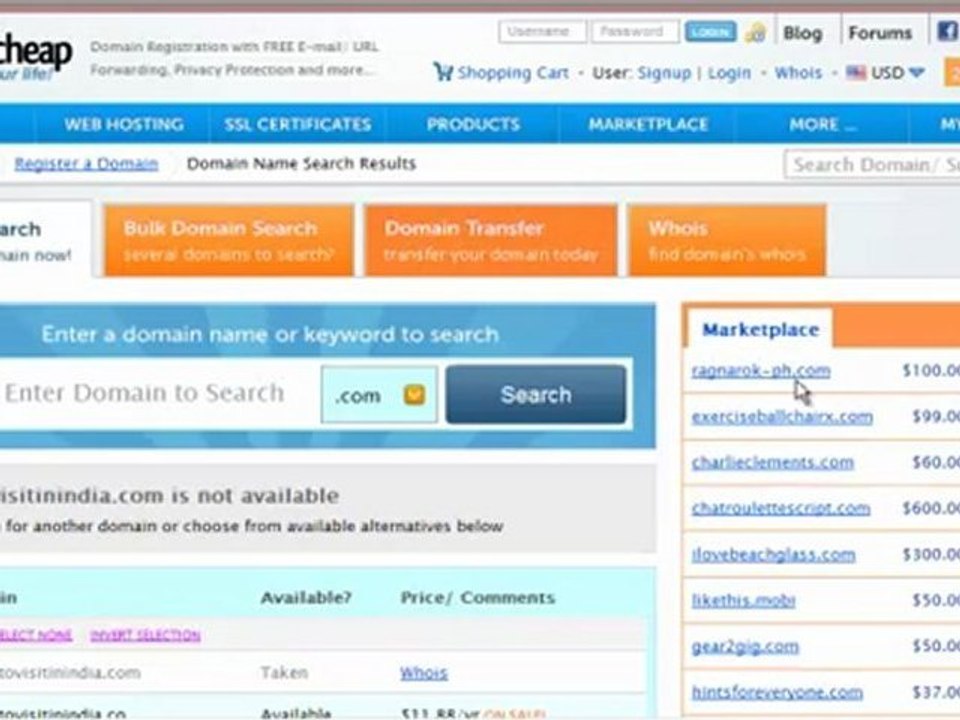960x720 pixels.
Task: Click the key icon beside Login button
Action: coord(756,32)
